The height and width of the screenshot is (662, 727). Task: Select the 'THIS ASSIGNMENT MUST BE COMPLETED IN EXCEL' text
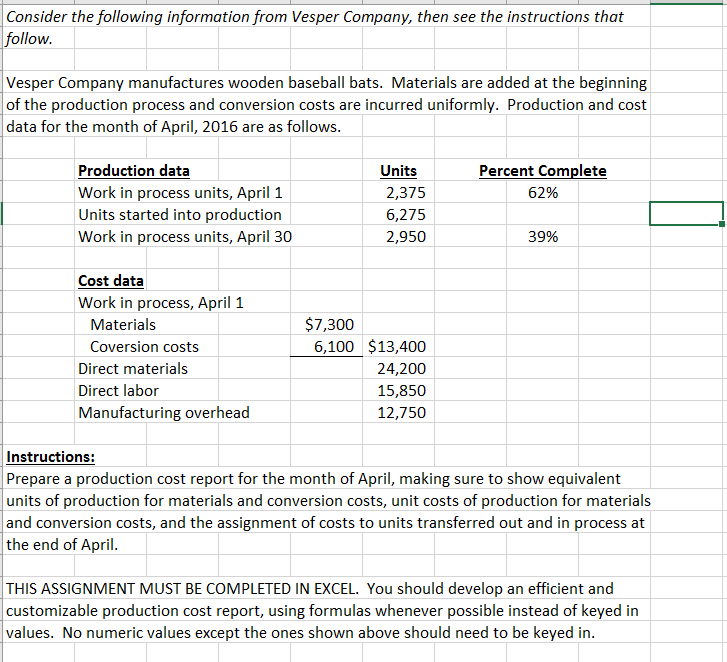[183, 589]
